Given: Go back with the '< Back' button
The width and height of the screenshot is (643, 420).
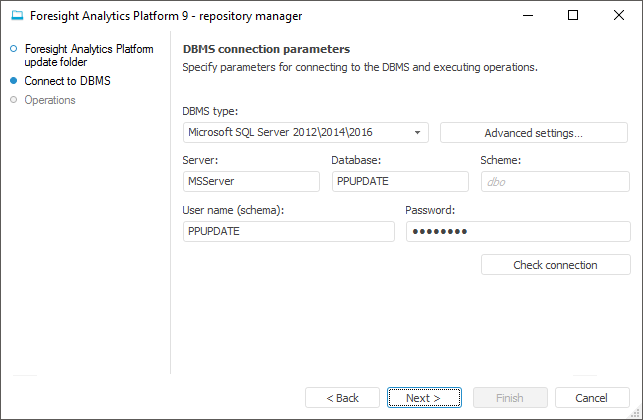Looking at the screenshot, I should click(x=343, y=398).
